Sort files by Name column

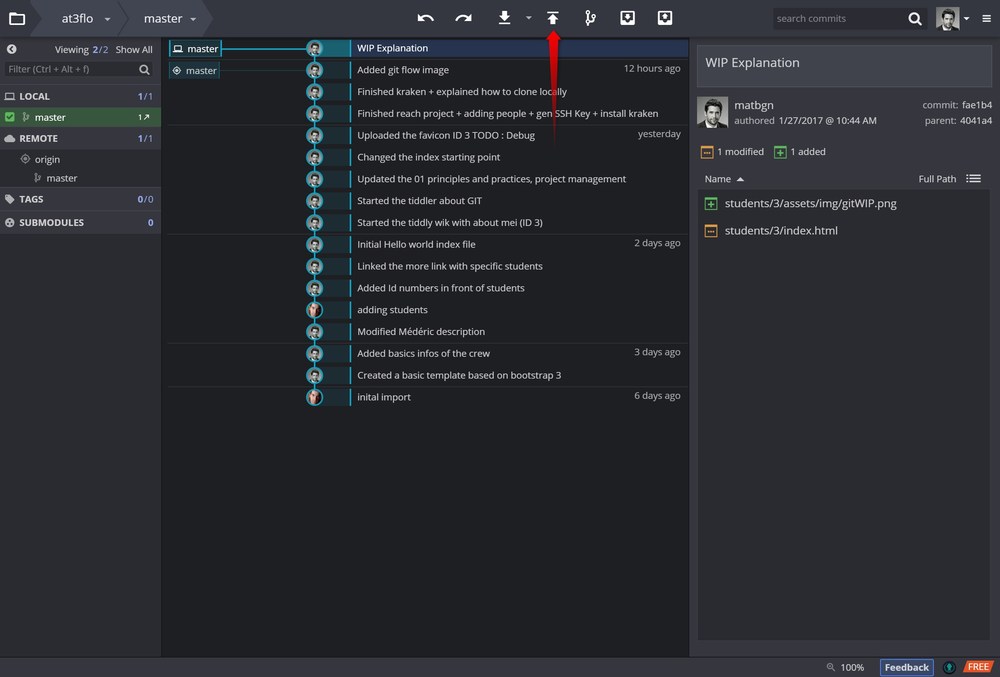click(x=724, y=179)
